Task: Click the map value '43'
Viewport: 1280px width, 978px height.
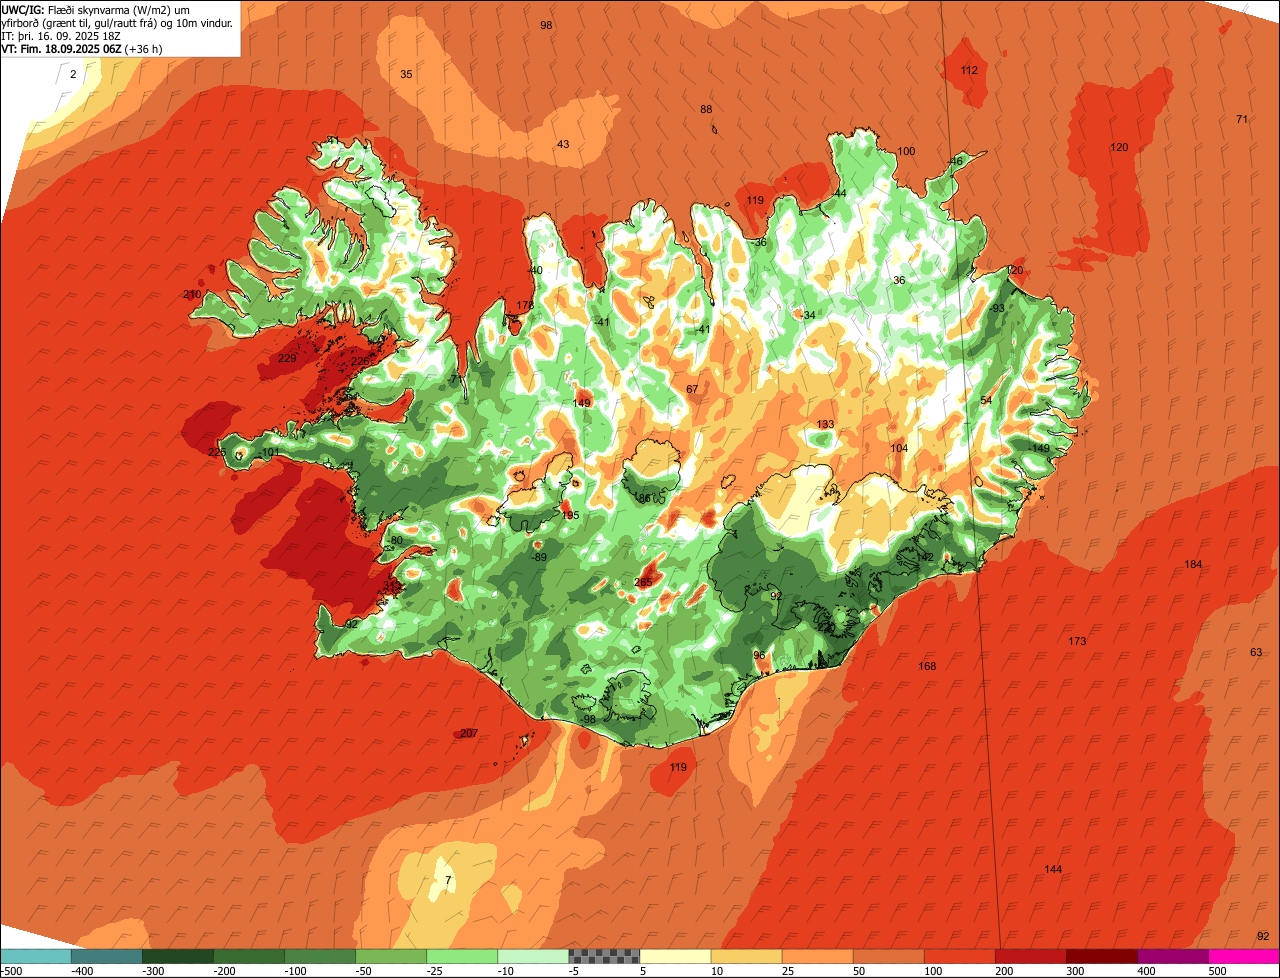Action: point(563,144)
